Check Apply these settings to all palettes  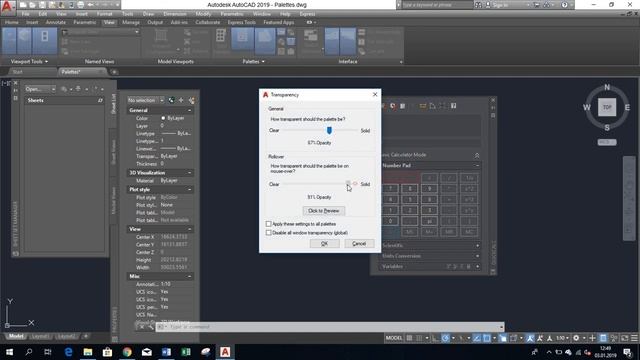268,224
